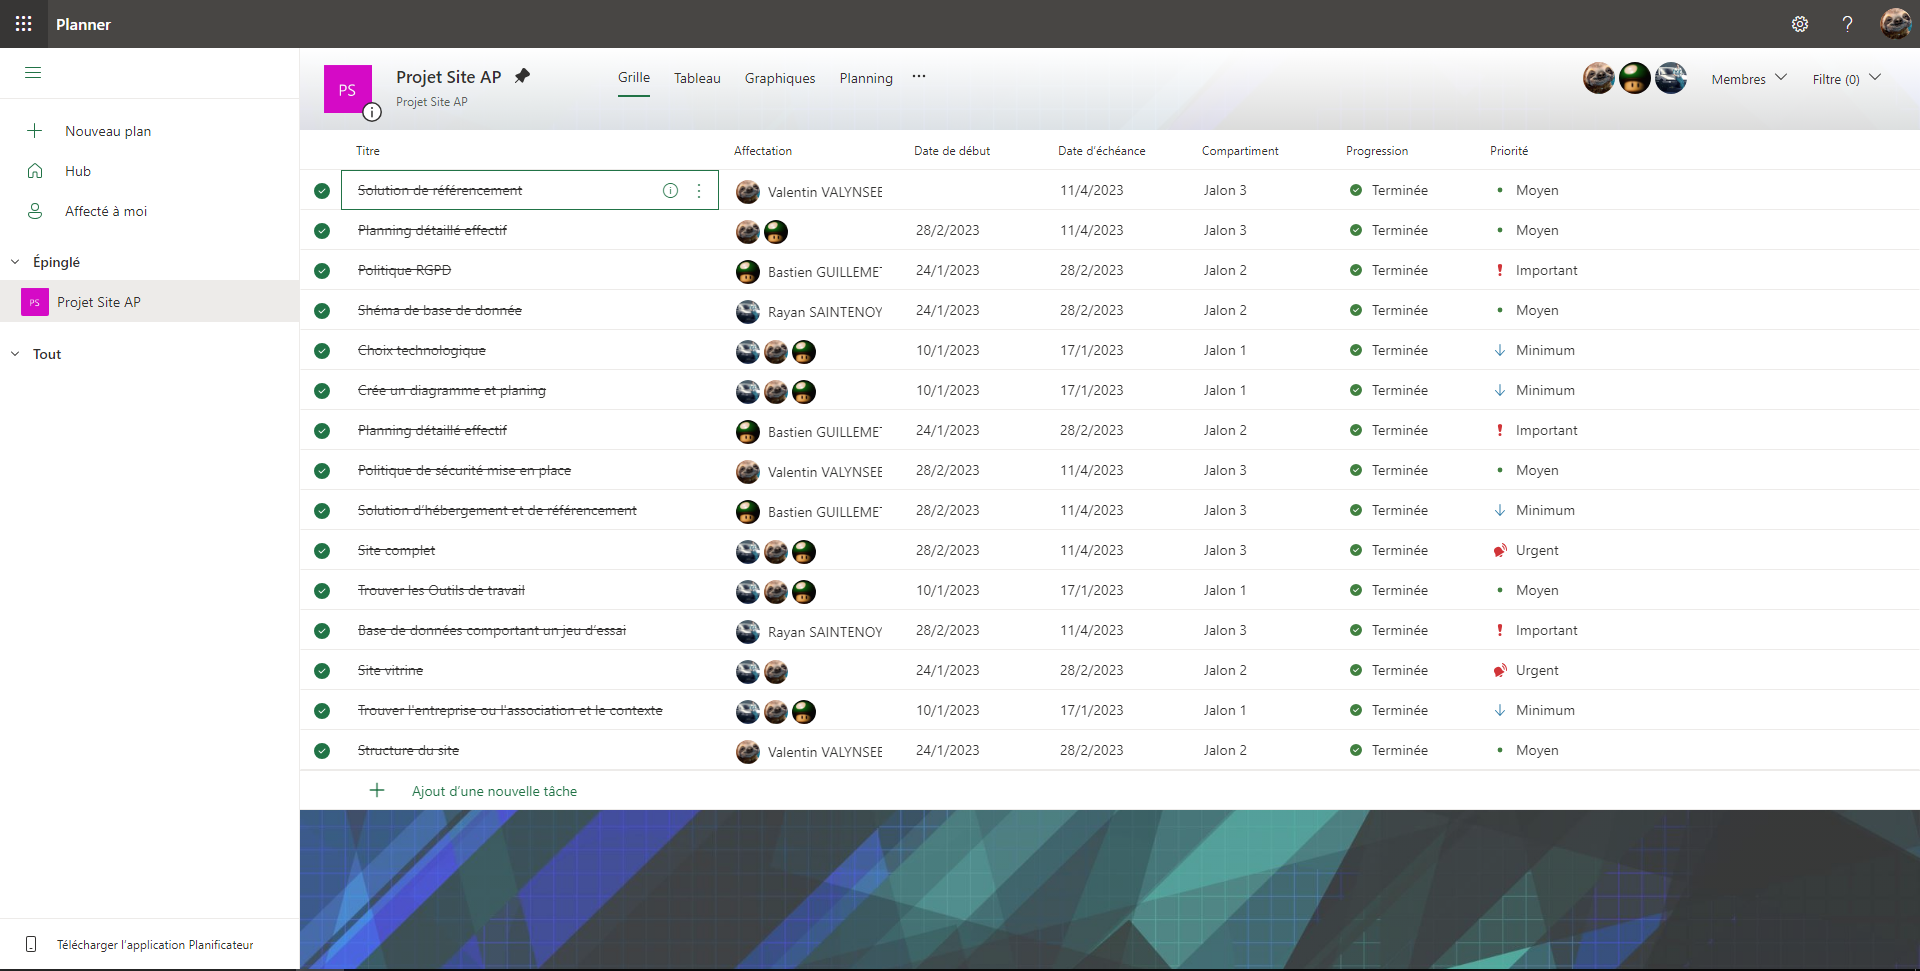Click the help question mark icon
Screen dimensions: 1920x971
pyautogui.click(x=1847, y=24)
